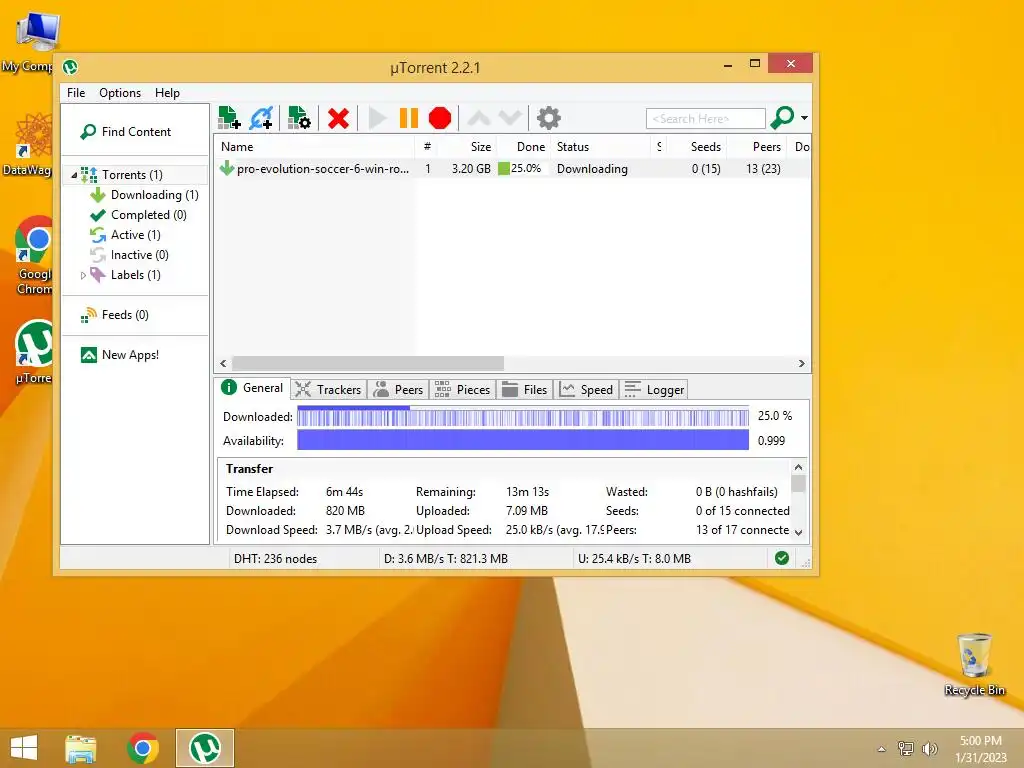
Task: Switch to the Pieces tab
Action: [462, 390]
